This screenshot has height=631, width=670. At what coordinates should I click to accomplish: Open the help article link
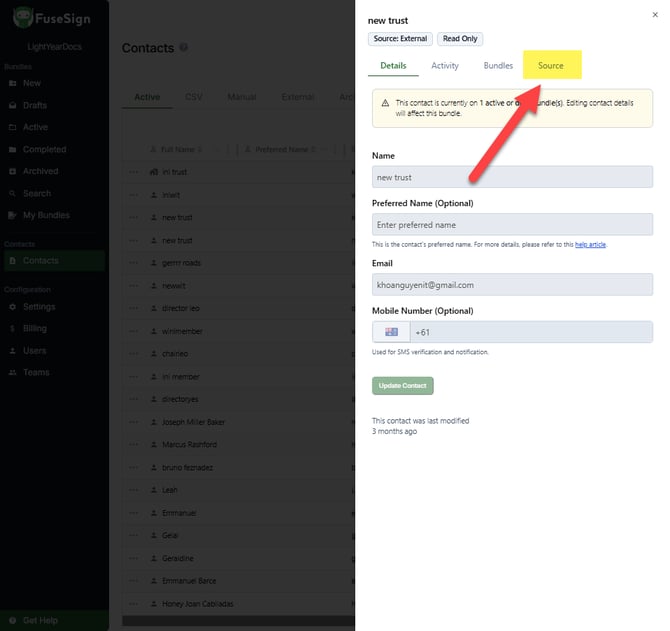click(590, 244)
